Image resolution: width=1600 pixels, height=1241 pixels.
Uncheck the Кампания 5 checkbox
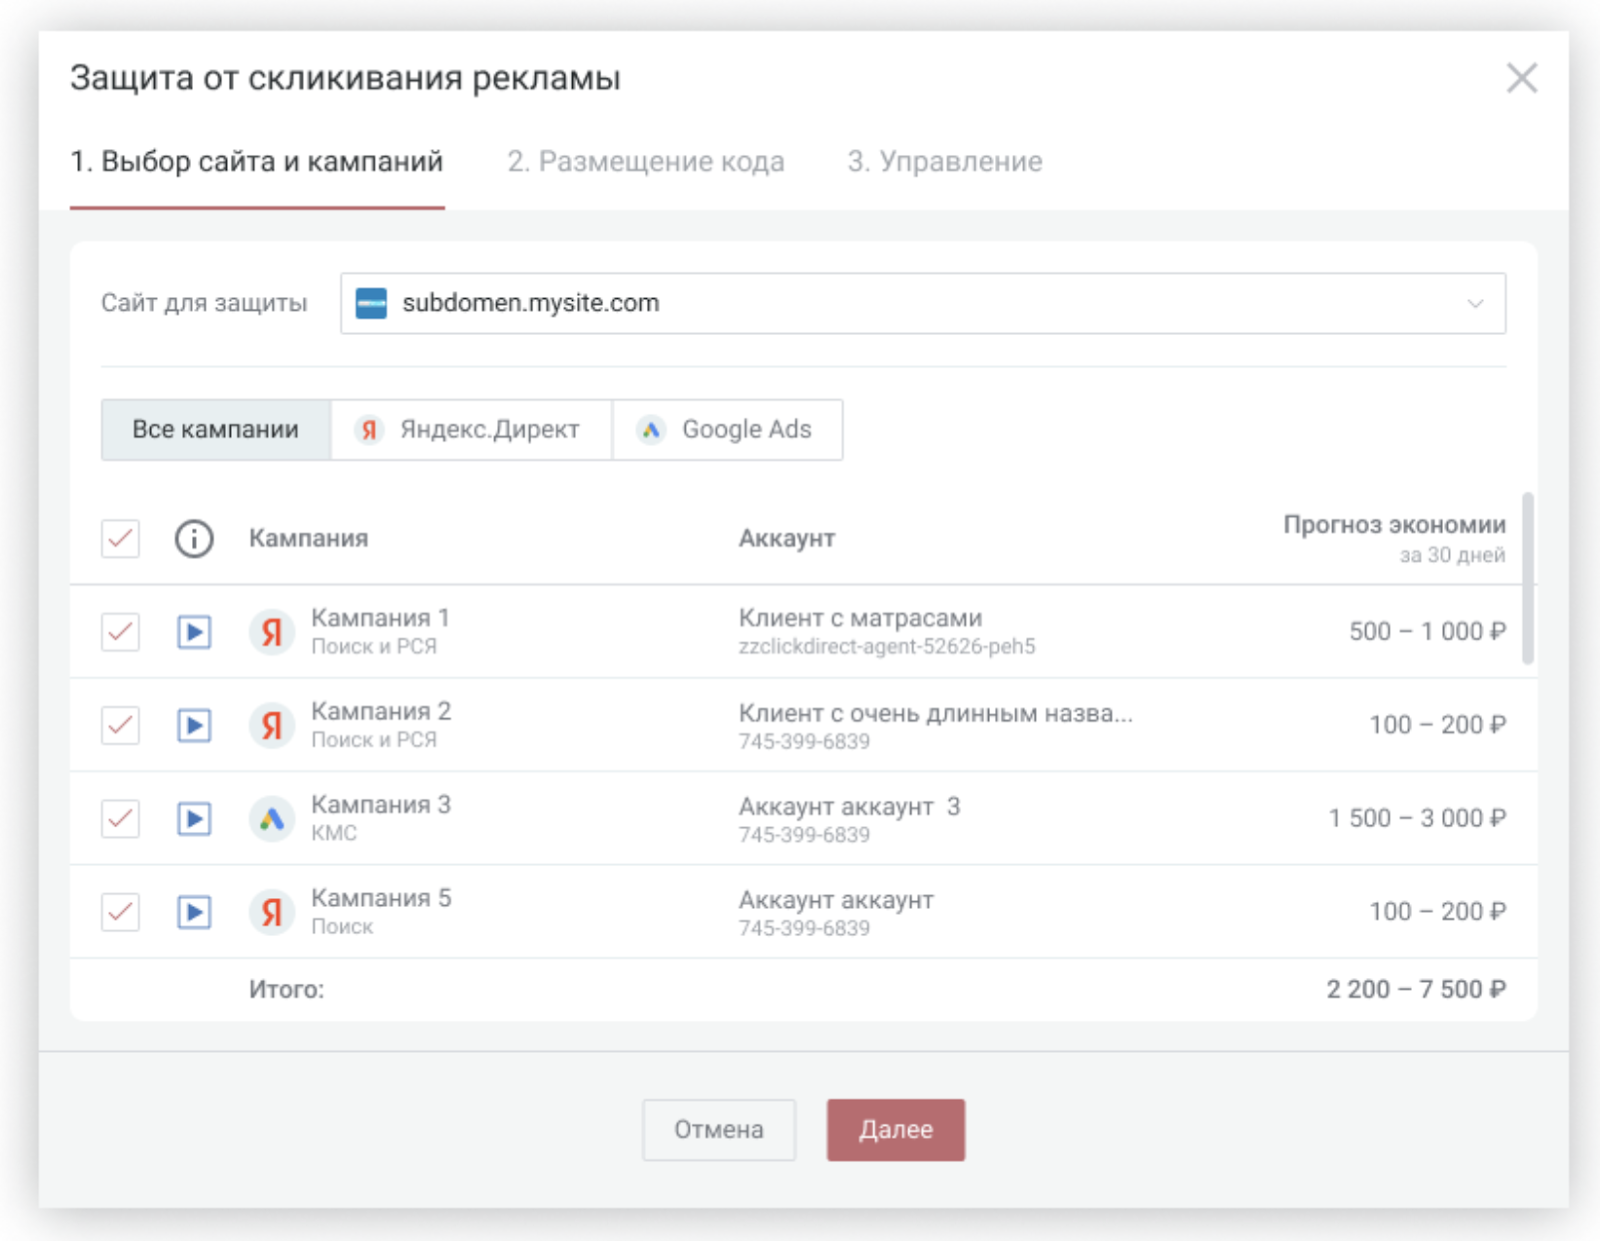tap(120, 912)
